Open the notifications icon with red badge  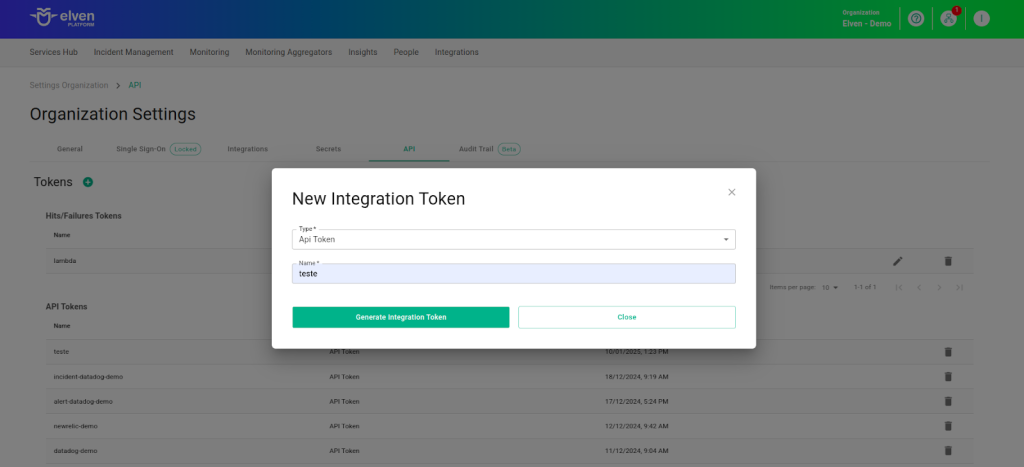click(949, 19)
